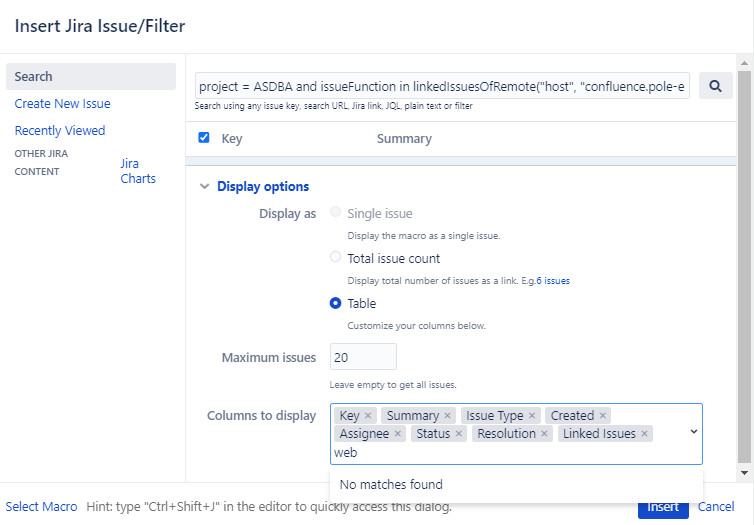This screenshot has height=525, width=754.
Task: Remove the Resolution column tag
Action: (544, 434)
